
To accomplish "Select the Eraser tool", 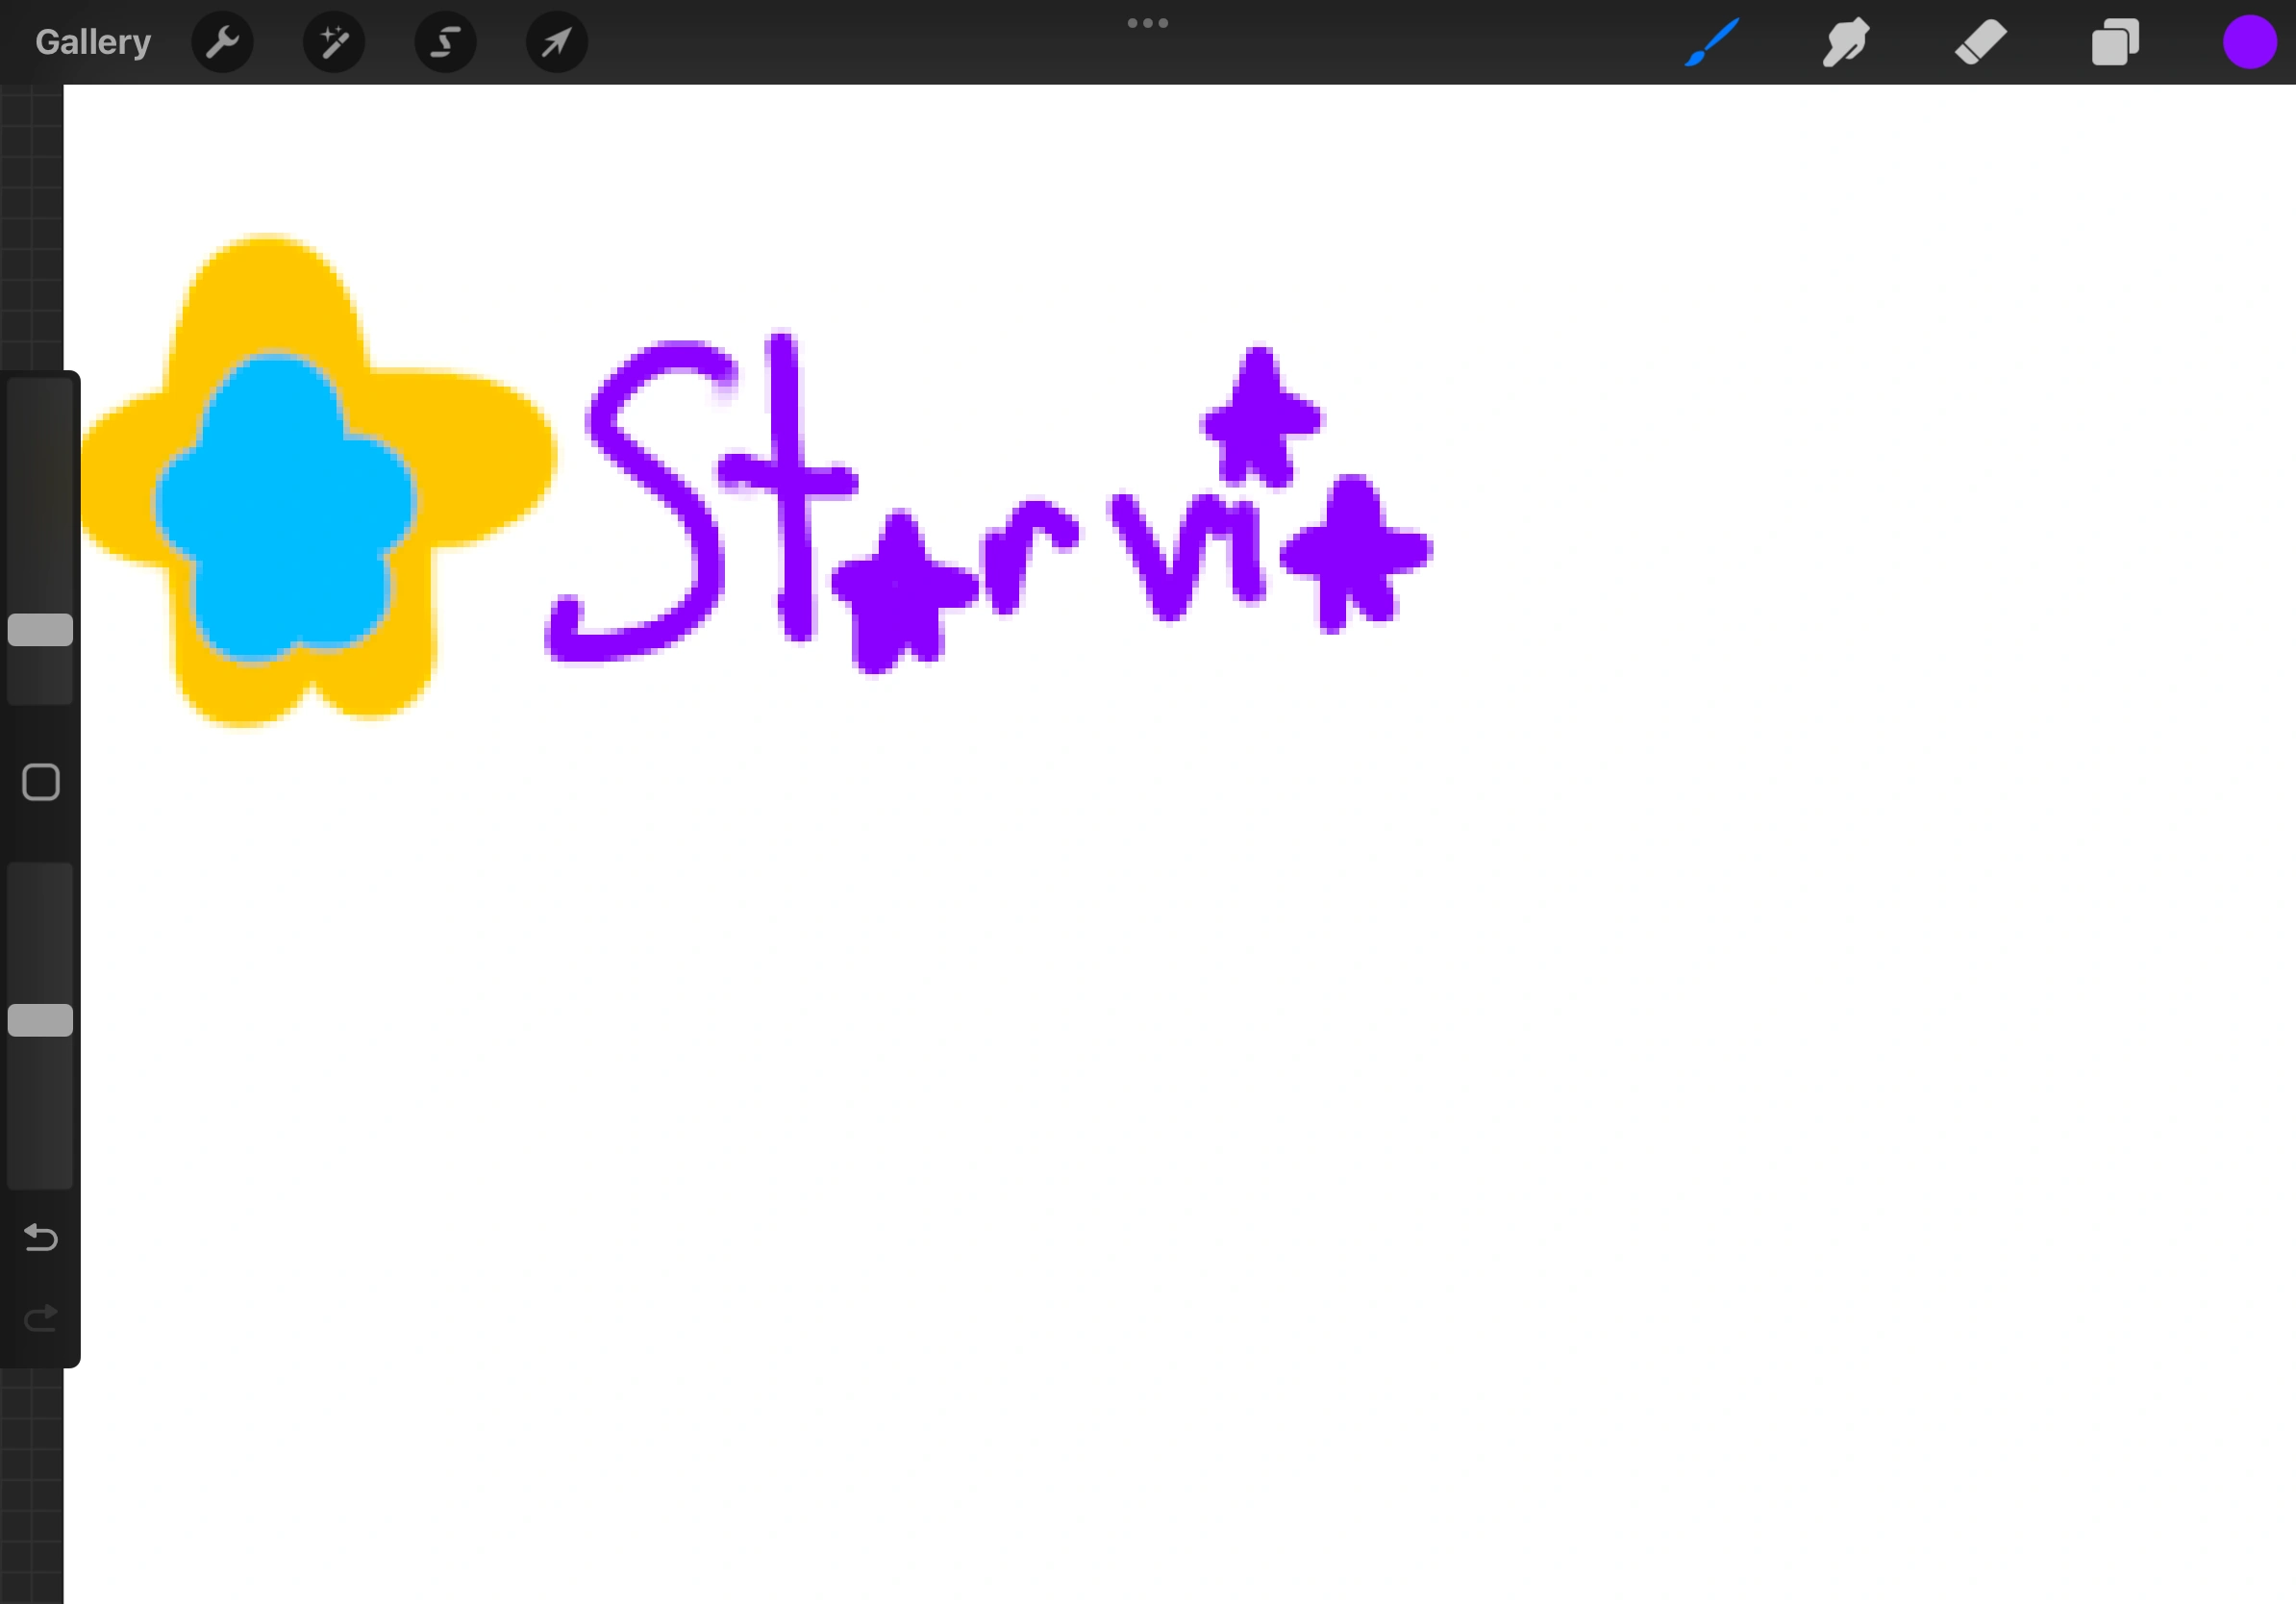I will pyautogui.click(x=1980, y=42).
